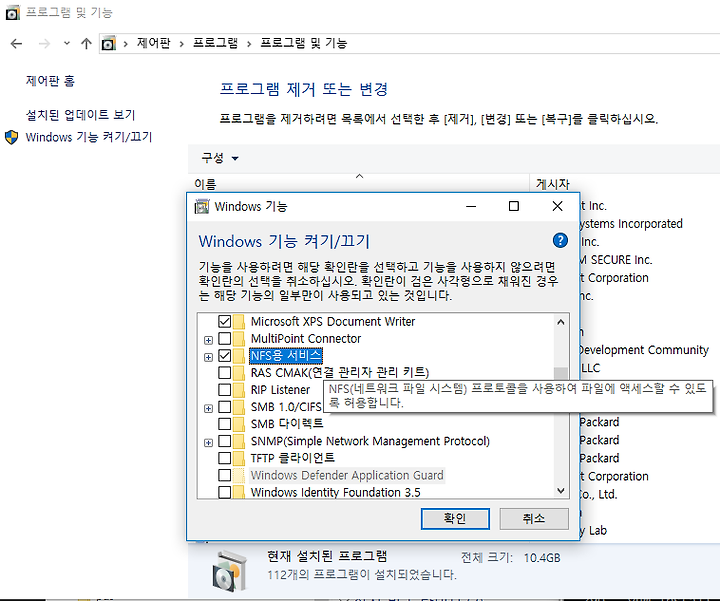Open the 구성 dropdown menu
Image resolution: width=720 pixels, height=601 pixels.
coord(220,158)
